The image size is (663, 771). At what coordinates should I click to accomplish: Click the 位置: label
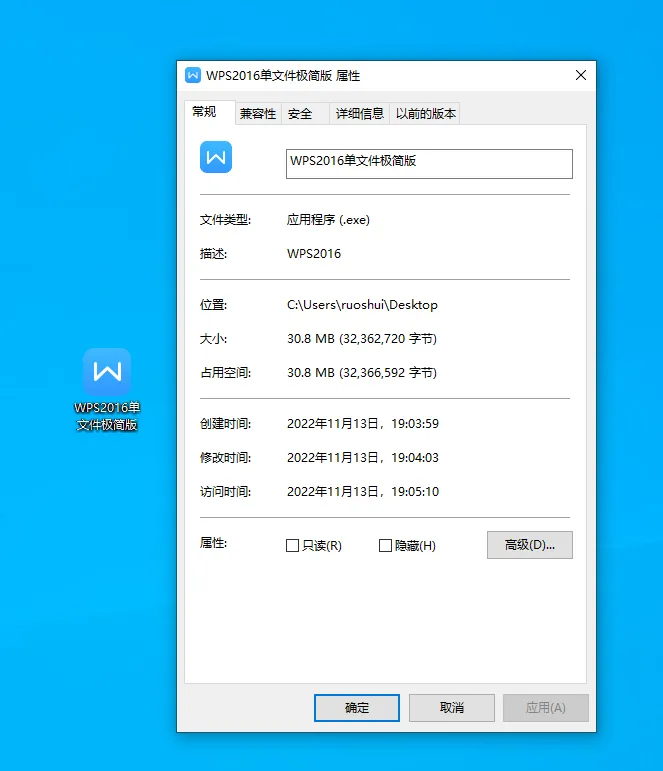click(213, 305)
